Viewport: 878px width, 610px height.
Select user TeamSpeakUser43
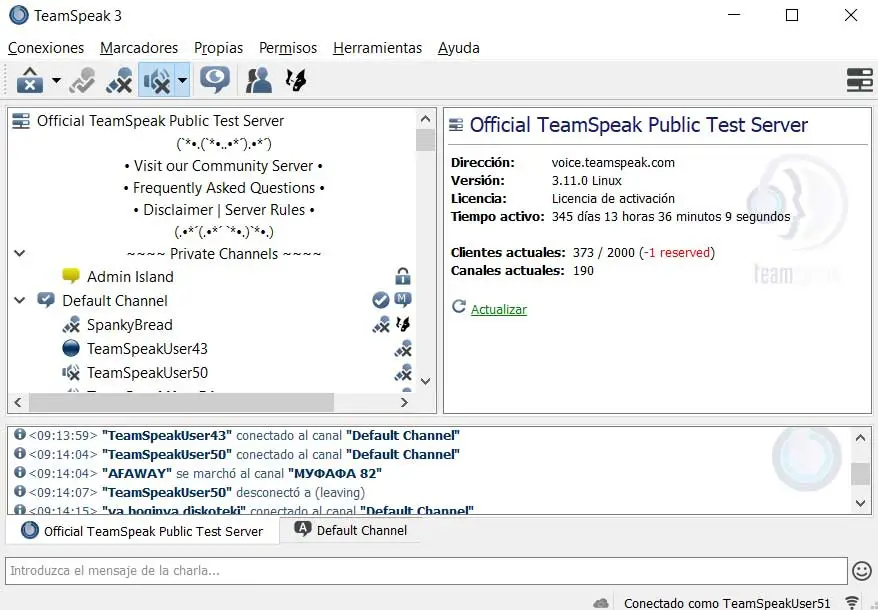147,349
